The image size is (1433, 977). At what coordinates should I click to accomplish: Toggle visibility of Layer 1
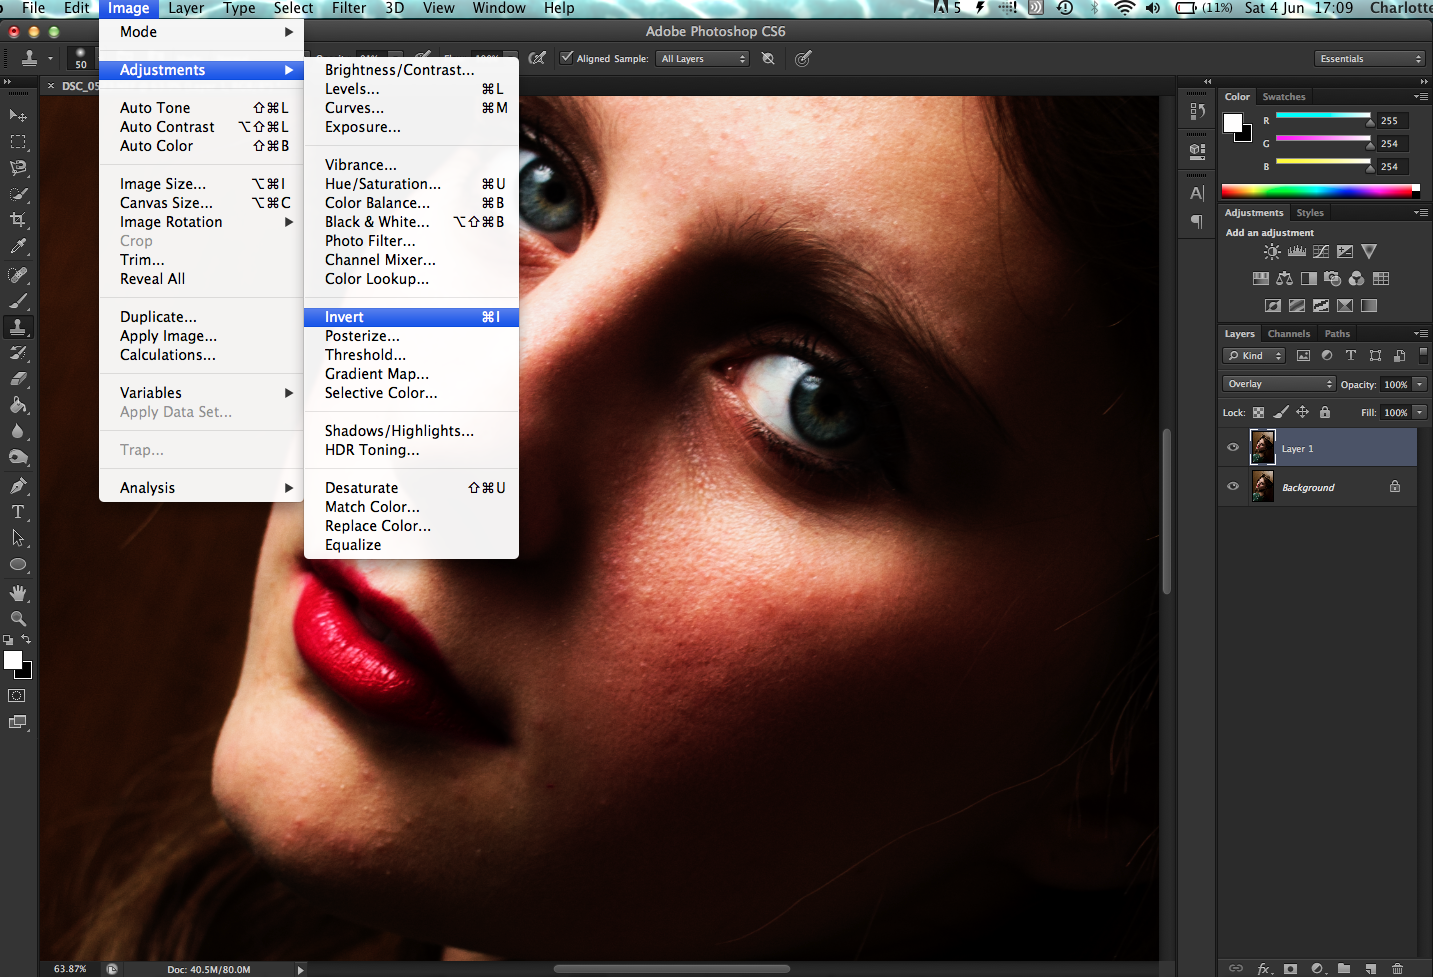click(x=1233, y=448)
